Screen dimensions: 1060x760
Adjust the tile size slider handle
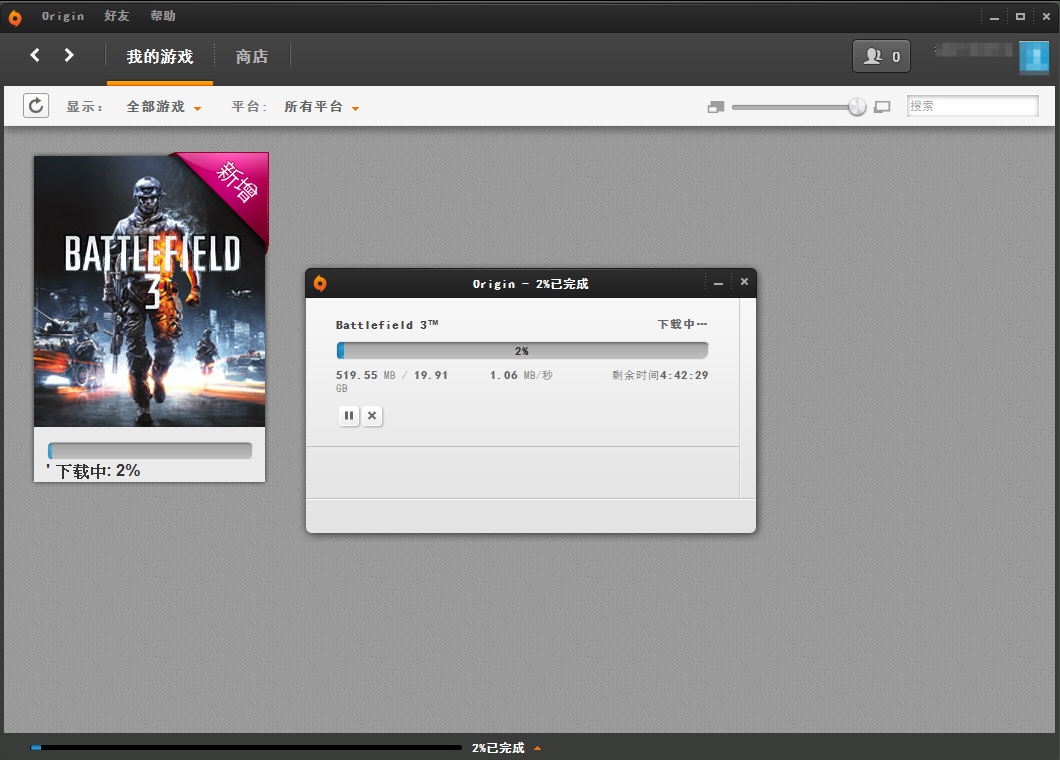tap(857, 107)
